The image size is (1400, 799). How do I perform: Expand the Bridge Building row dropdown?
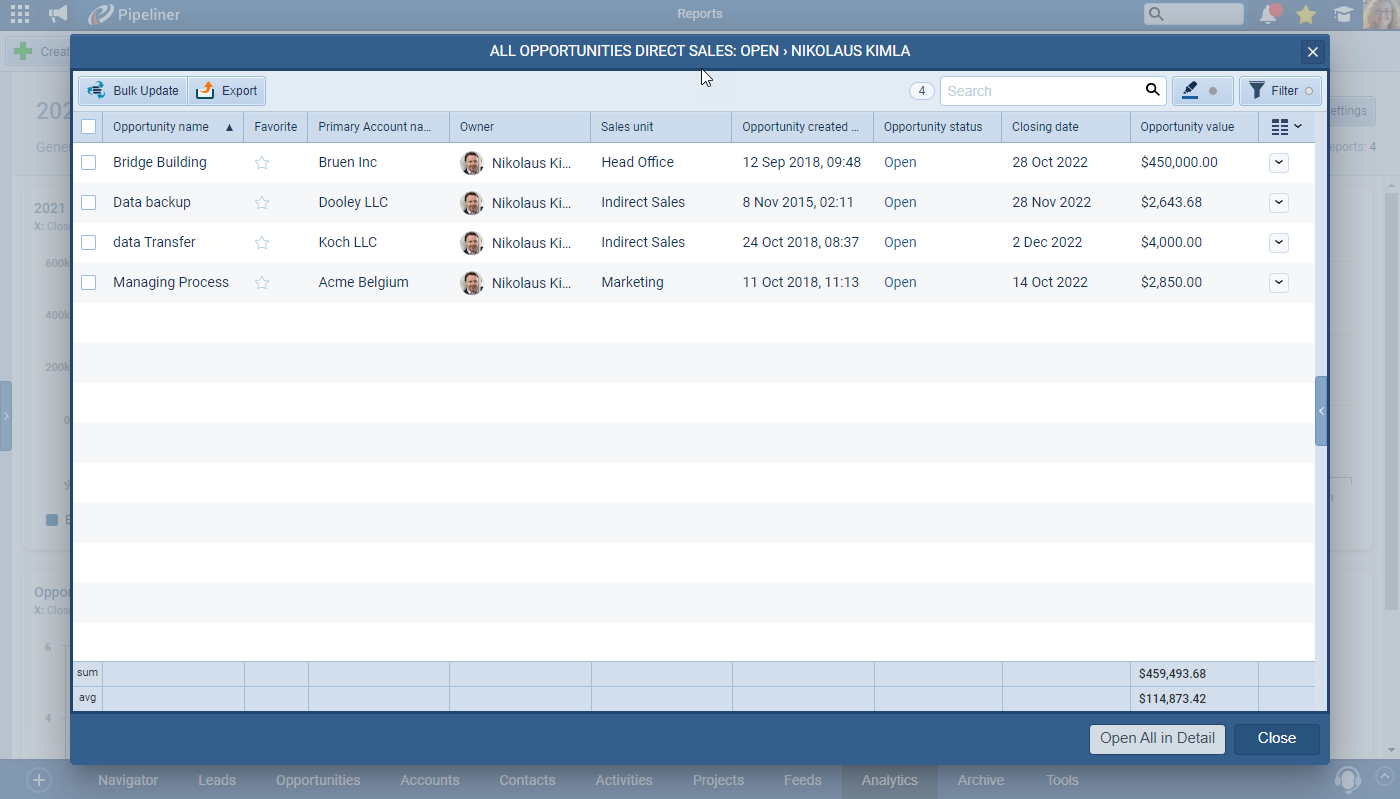pos(1278,163)
